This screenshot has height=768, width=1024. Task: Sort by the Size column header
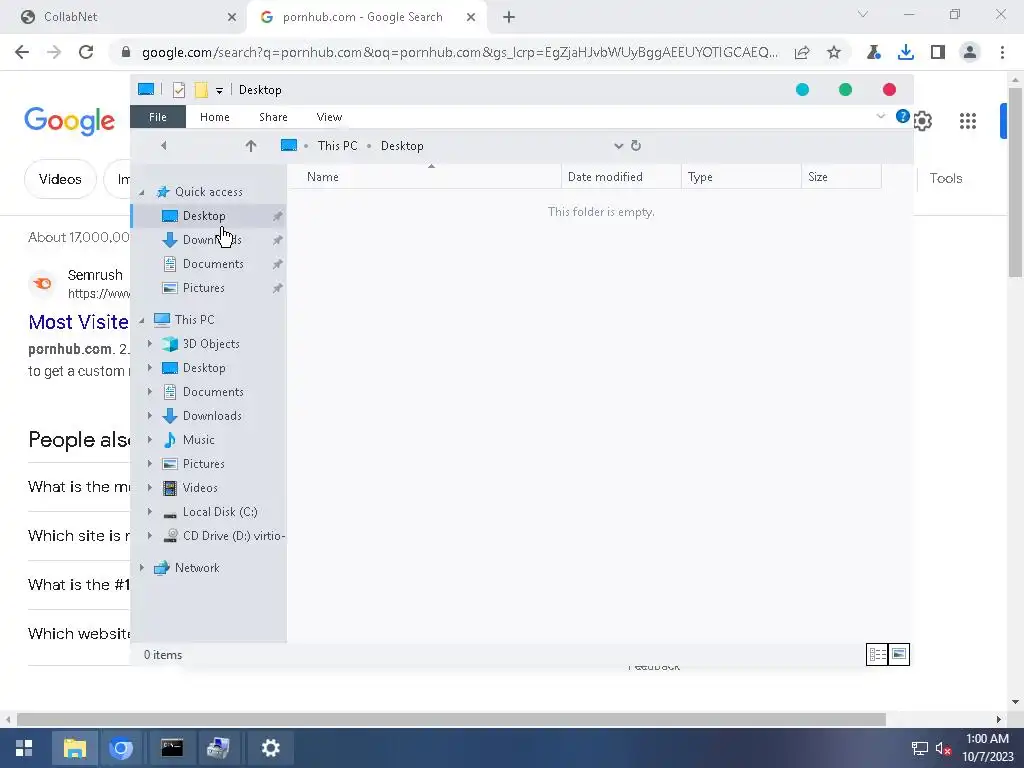pyautogui.click(x=841, y=177)
